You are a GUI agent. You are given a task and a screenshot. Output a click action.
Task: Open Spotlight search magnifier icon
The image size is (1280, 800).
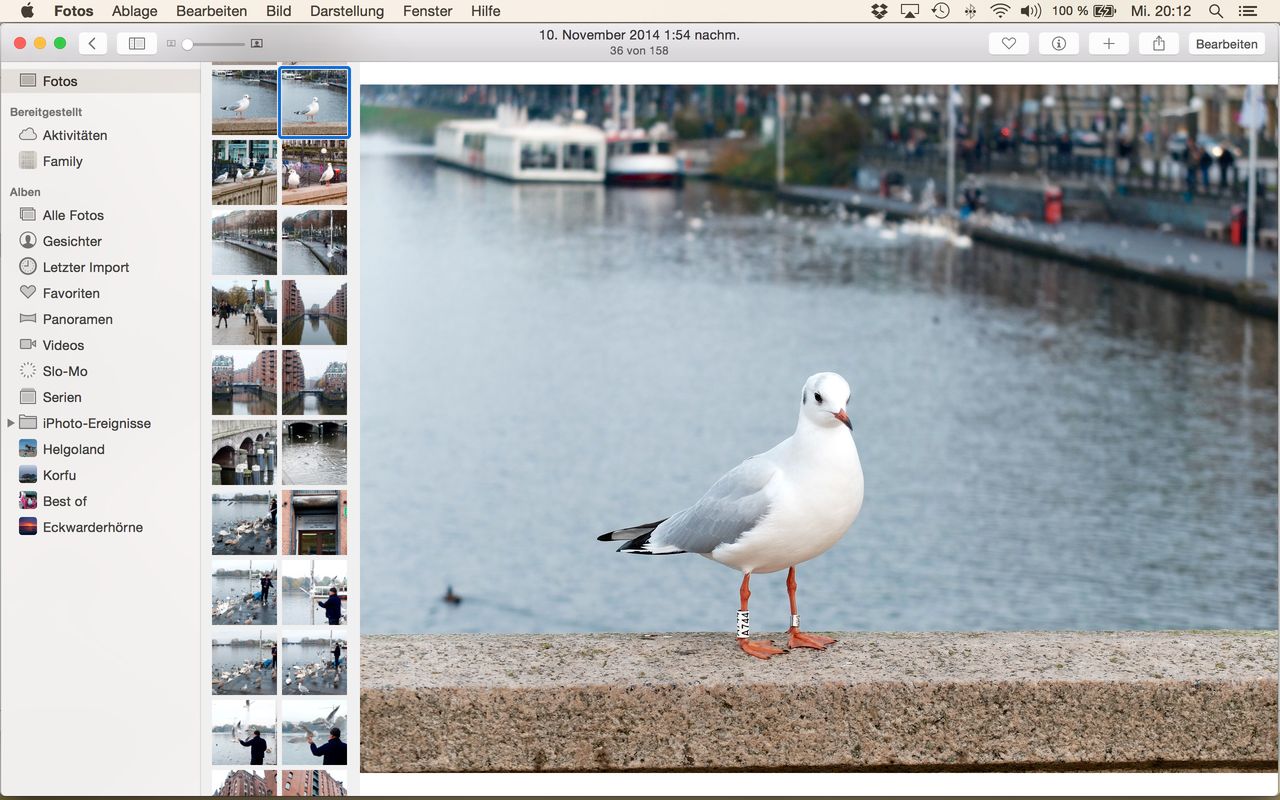coord(1215,11)
